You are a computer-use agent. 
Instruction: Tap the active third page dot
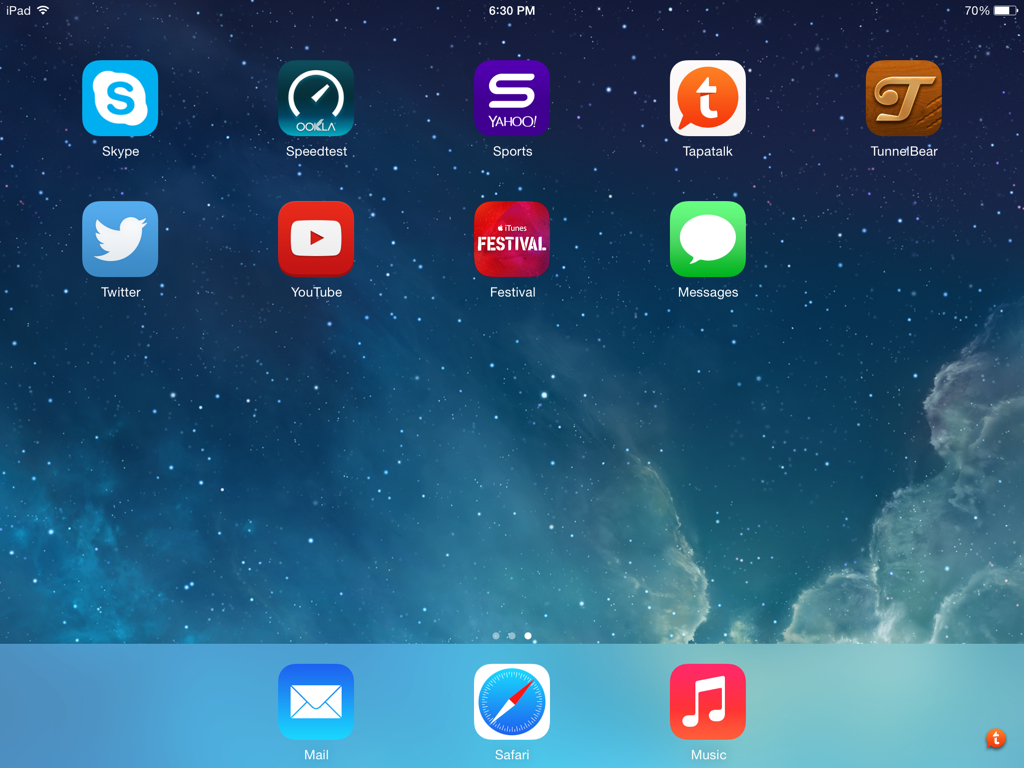point(528,635)
